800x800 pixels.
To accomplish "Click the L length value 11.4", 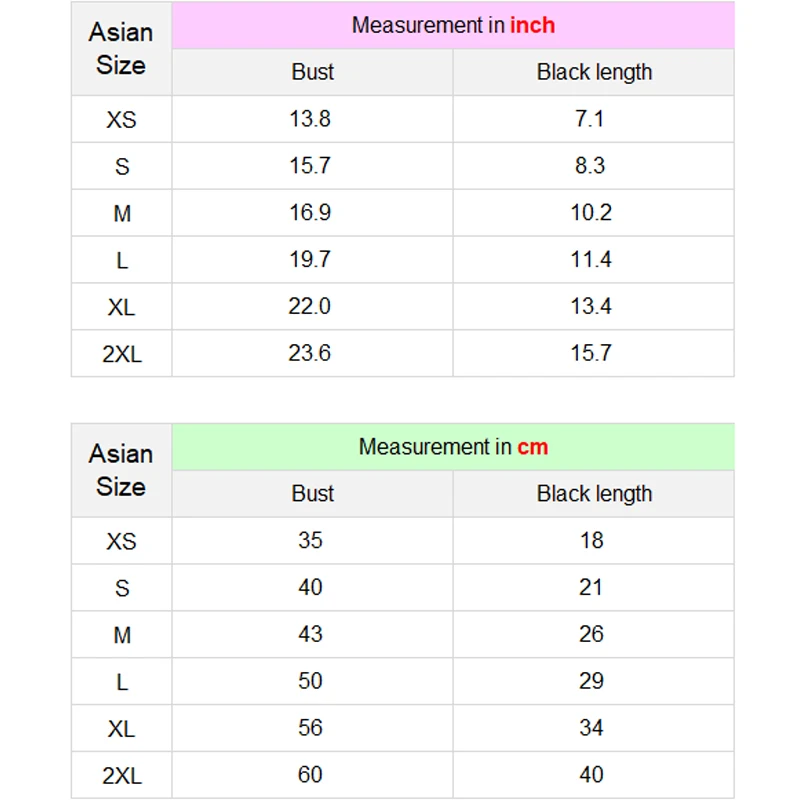I will coord(591,260).
